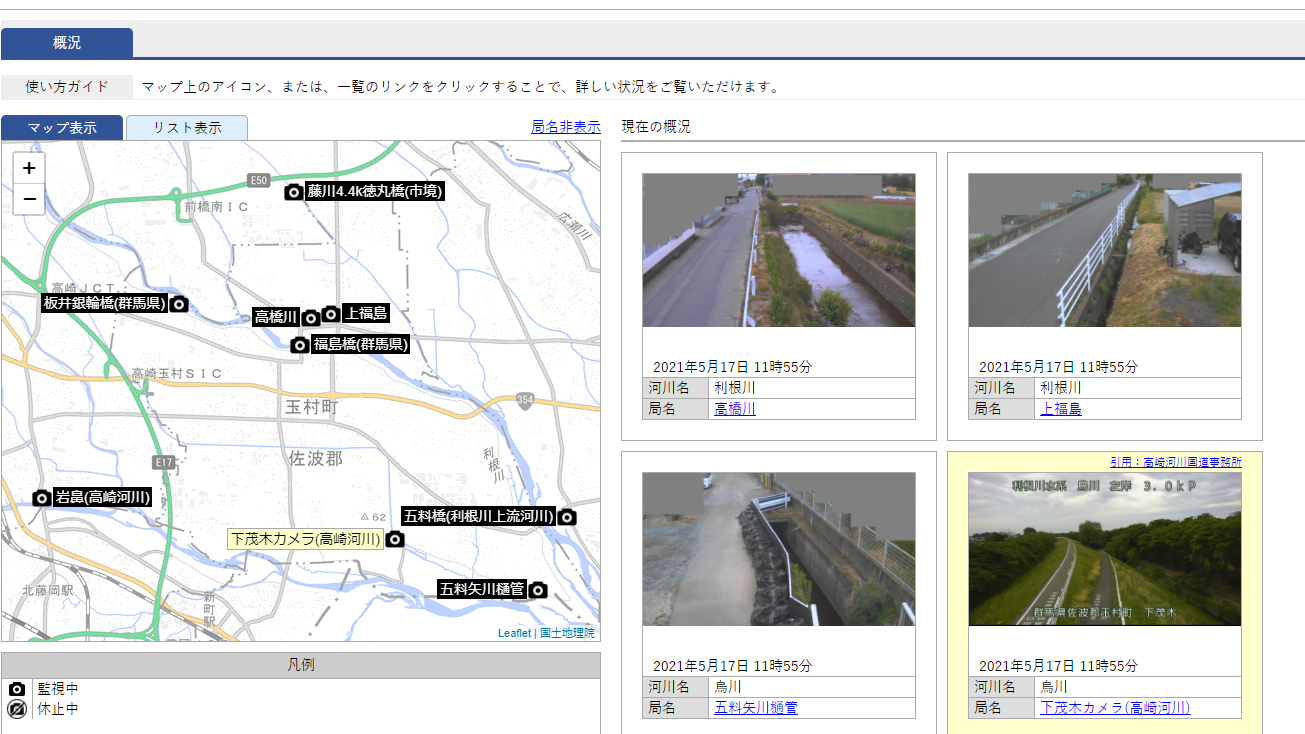Select 下茂木カメラ(高崎河川) camera marker
This screenshot has height=734, width=1305.
(395, 540)
